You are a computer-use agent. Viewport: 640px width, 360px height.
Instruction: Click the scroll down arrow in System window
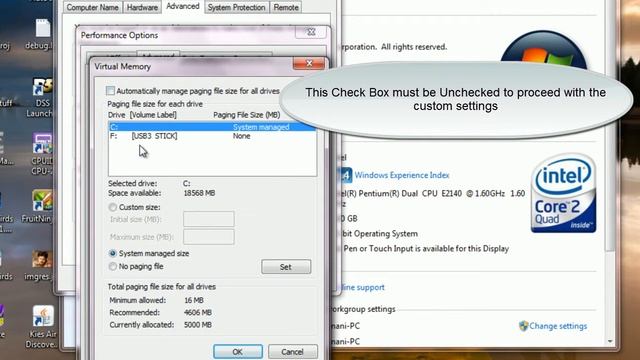click(610, 341)
